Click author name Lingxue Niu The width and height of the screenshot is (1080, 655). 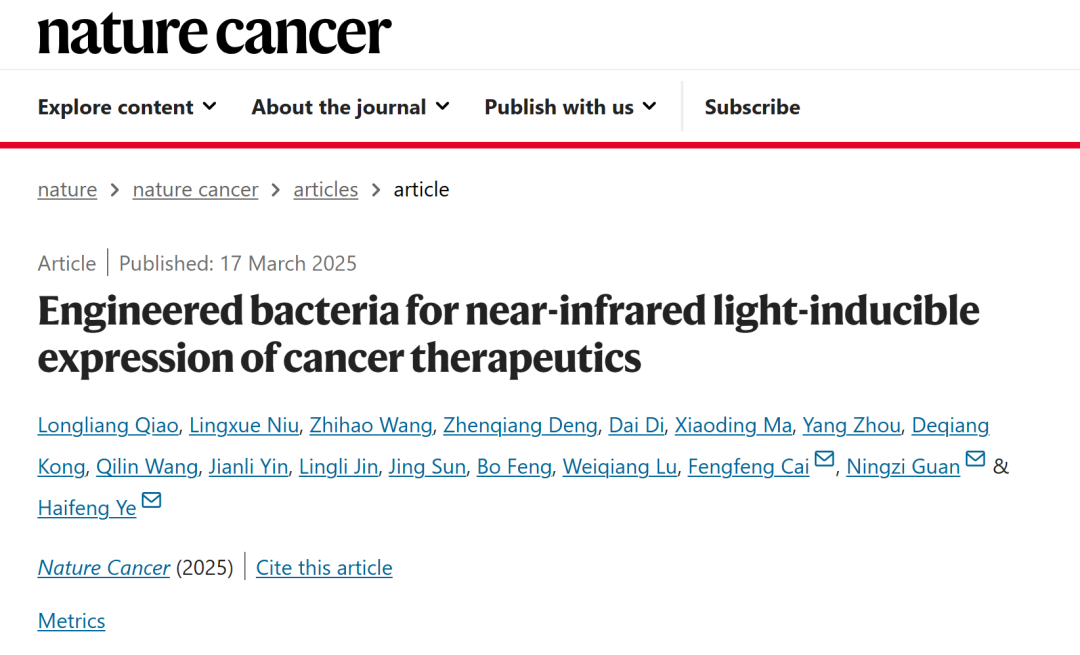244,425
